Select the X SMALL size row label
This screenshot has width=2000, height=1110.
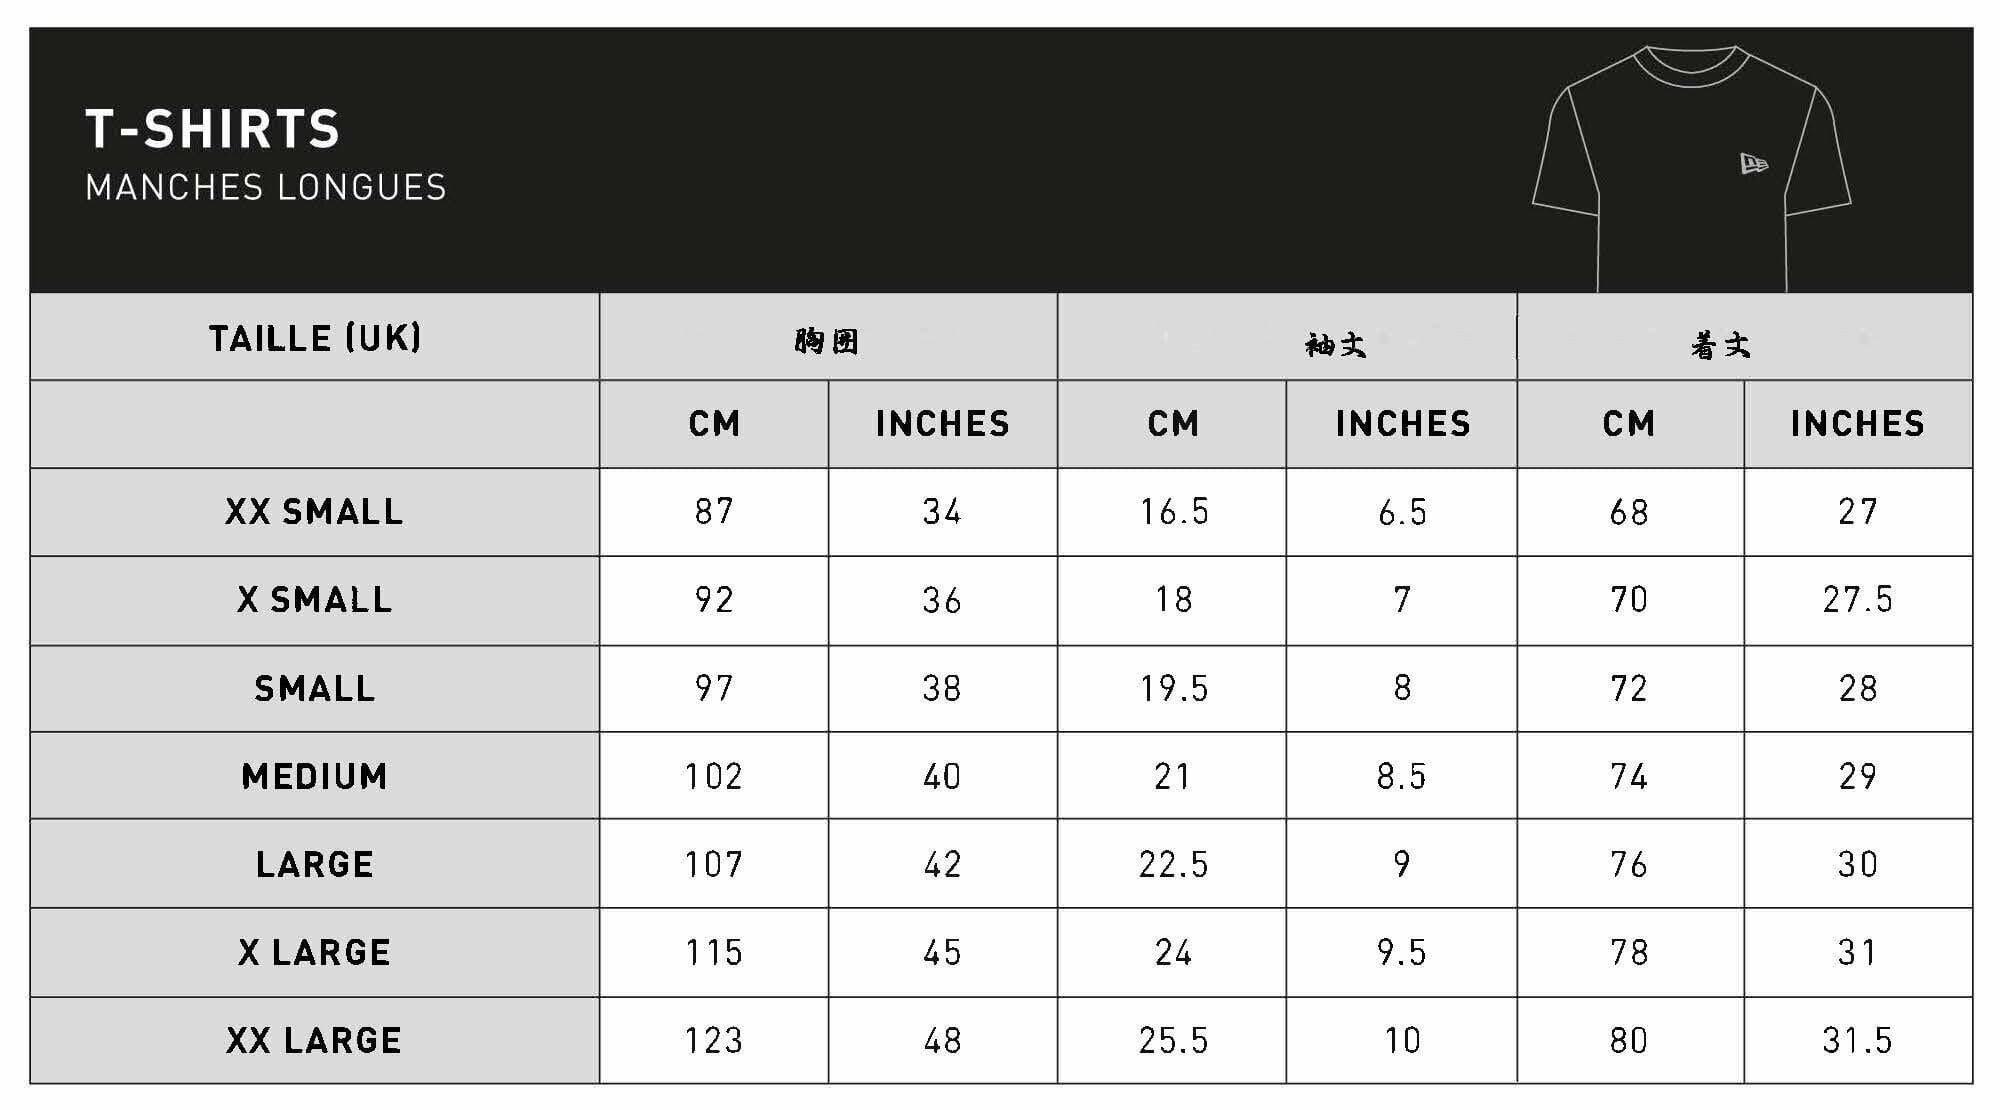tap(314, 600)
